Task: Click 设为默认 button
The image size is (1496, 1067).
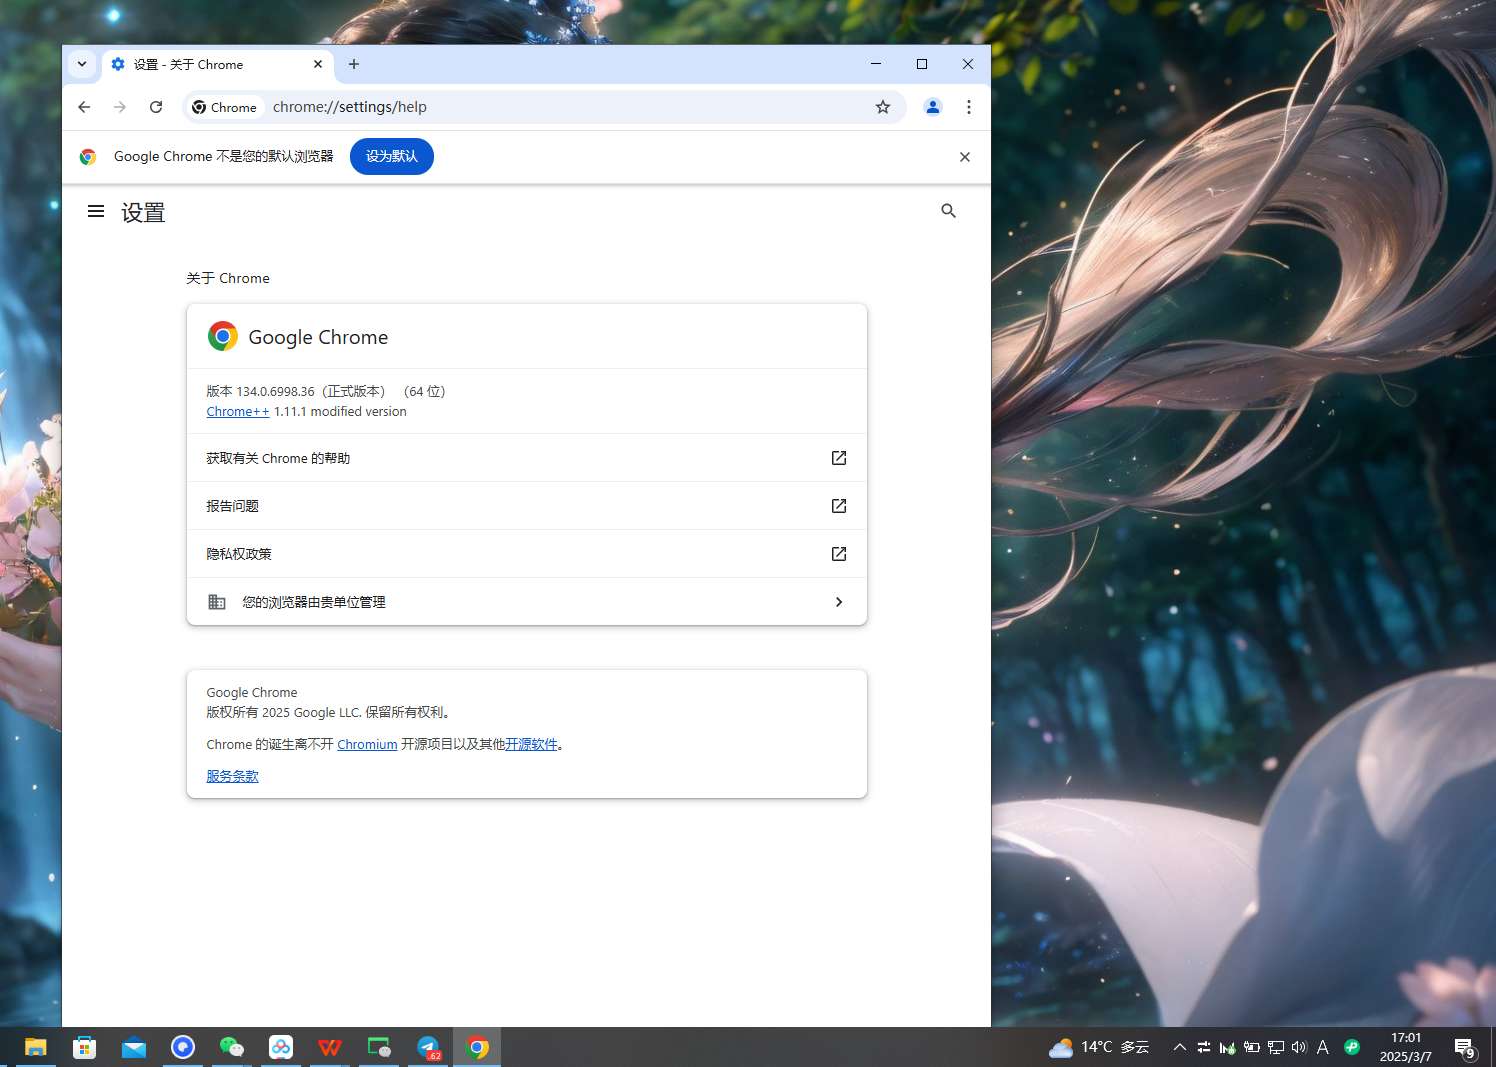Action: (392, 156)
